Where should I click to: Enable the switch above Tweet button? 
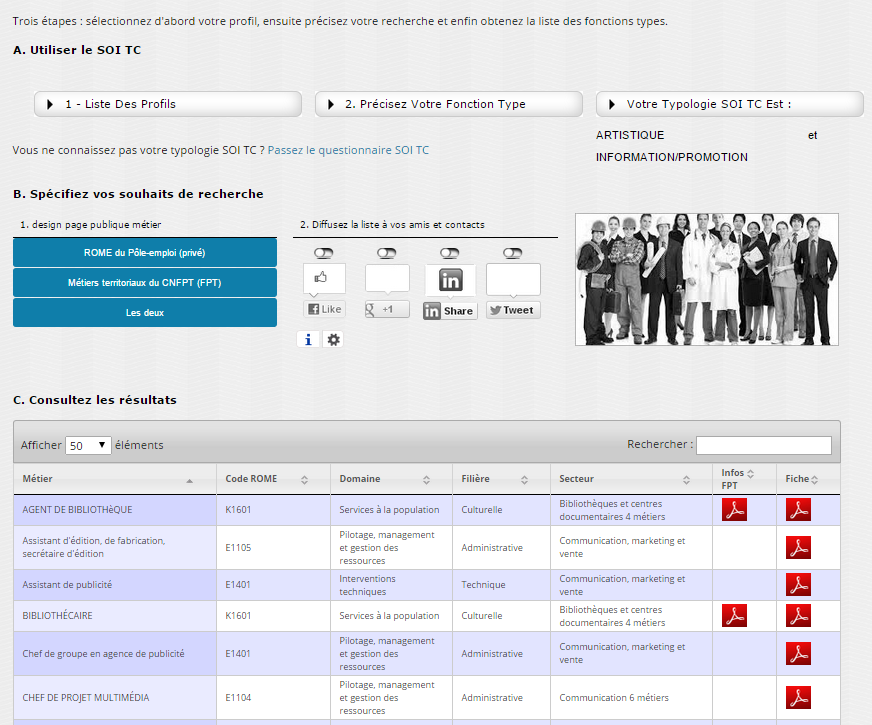[x=513, y=253]
